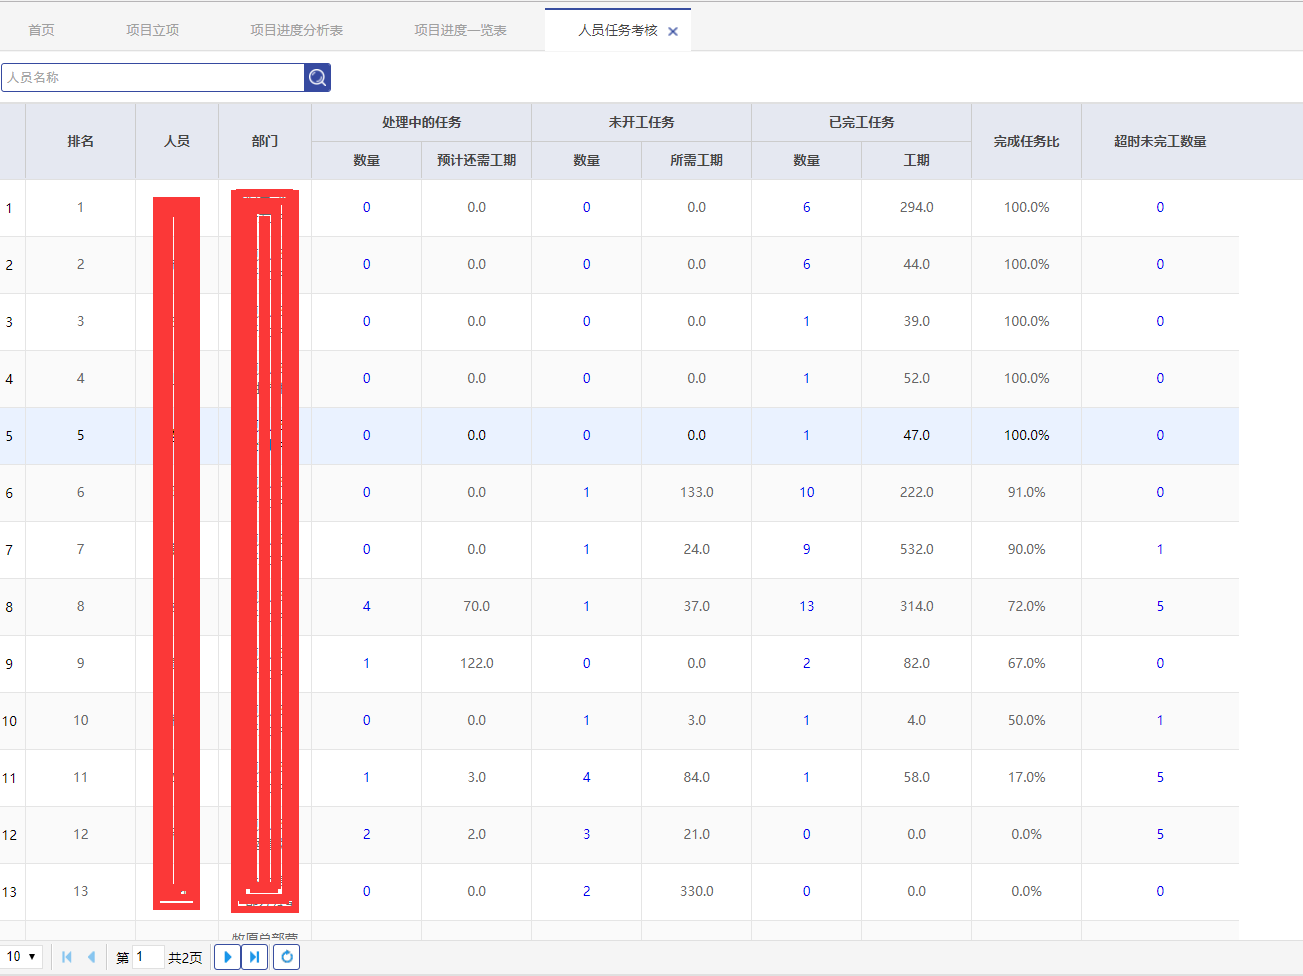
Task: Switch to 项目进度分析表 tab
Action: pyautogui.click(x=296, y=30)
